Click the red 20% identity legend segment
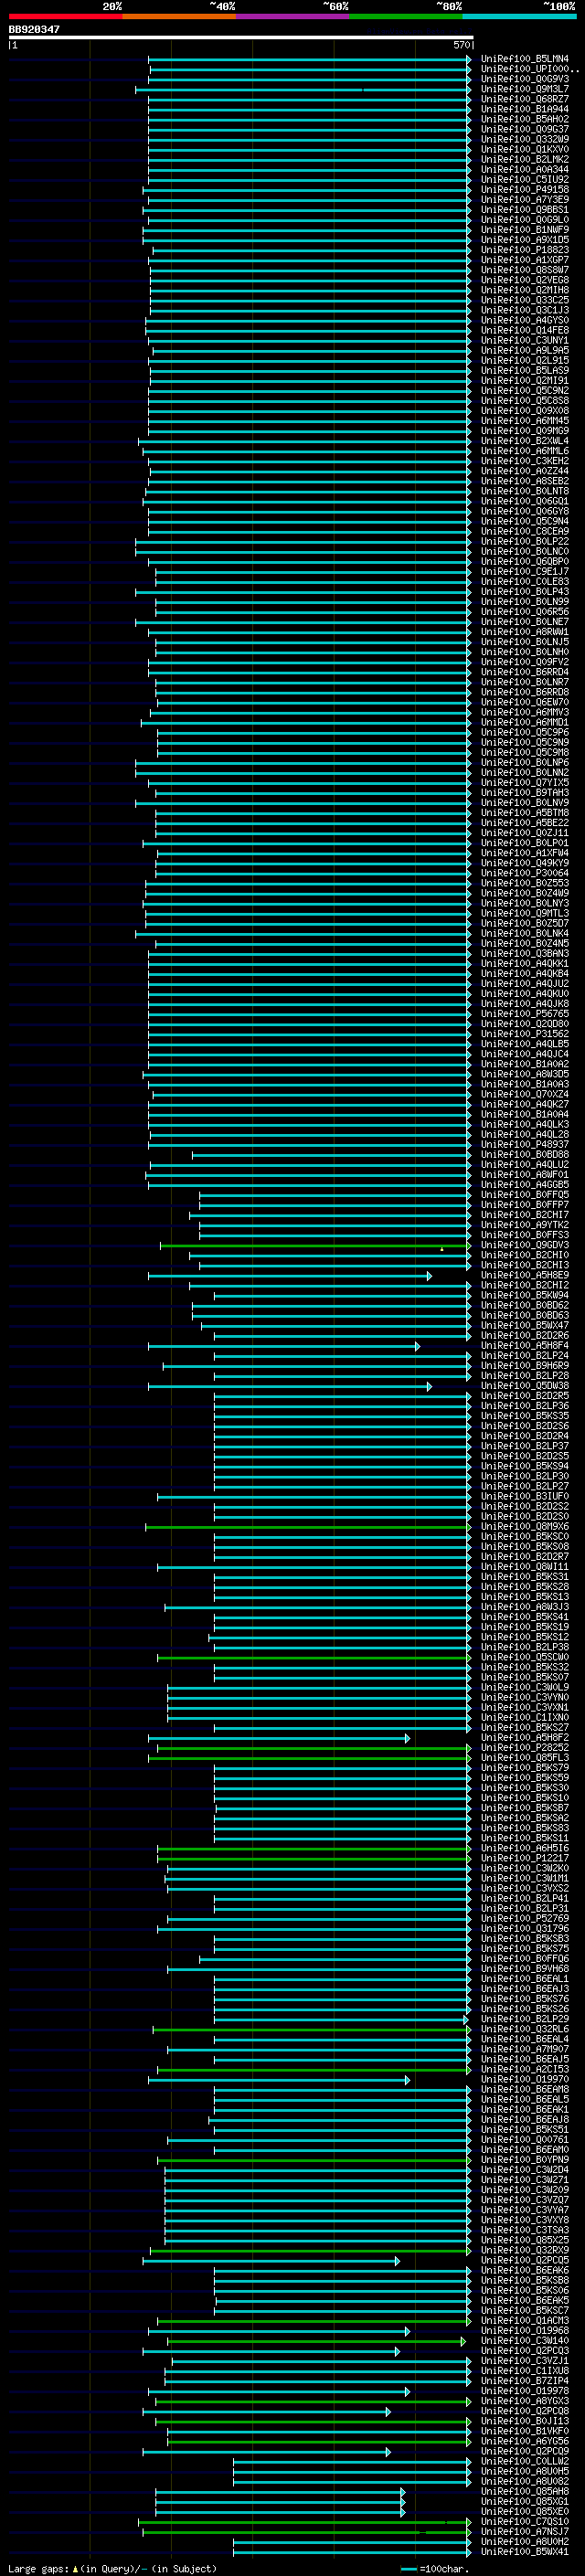This screenshot has height=2576, width=585. tap(65, 16)
